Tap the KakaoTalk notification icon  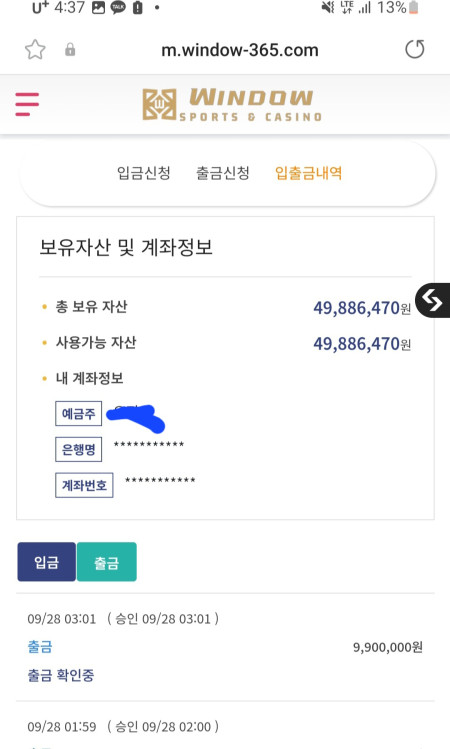(x=118, y=7)
